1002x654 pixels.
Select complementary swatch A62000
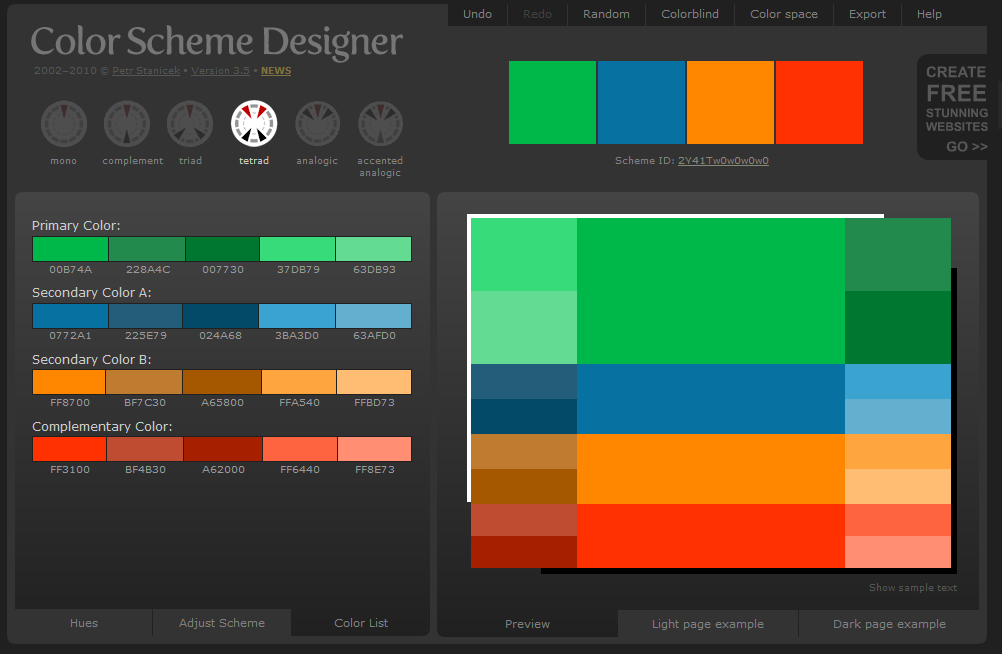coord(223,449)
